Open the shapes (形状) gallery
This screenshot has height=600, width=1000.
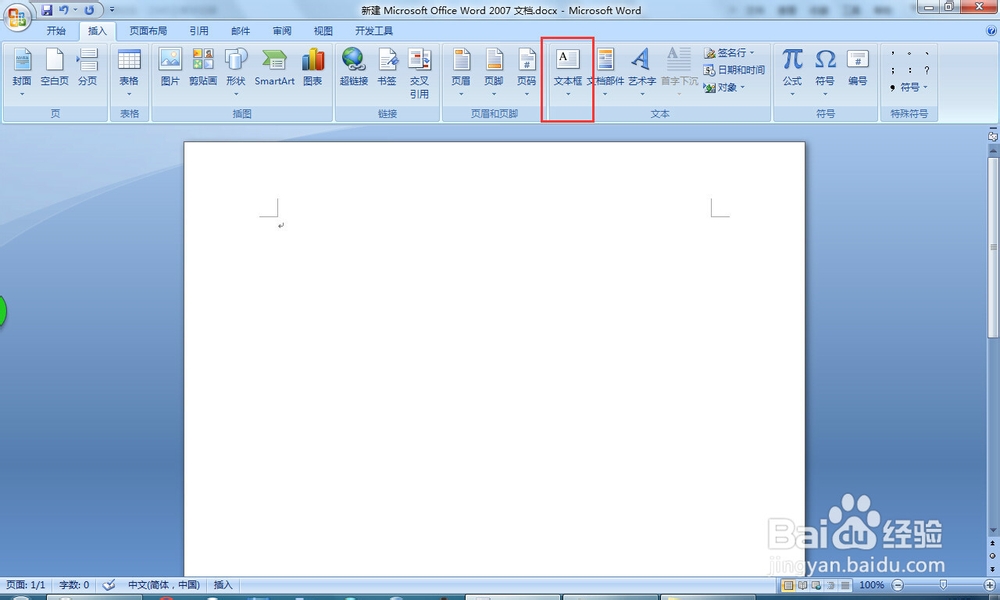235,71
